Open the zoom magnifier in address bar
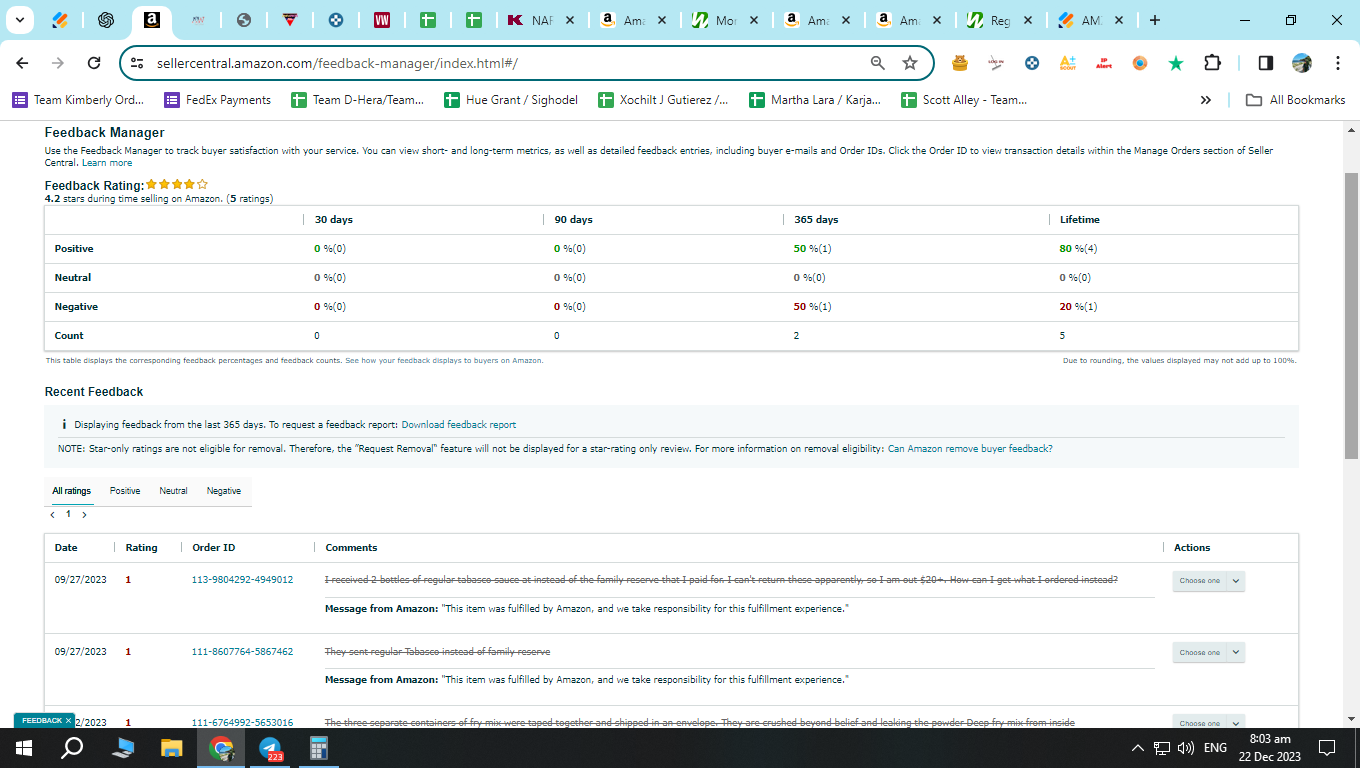Image resolution: width=1360 pixels, height=768 pixels. coord(878,63)
